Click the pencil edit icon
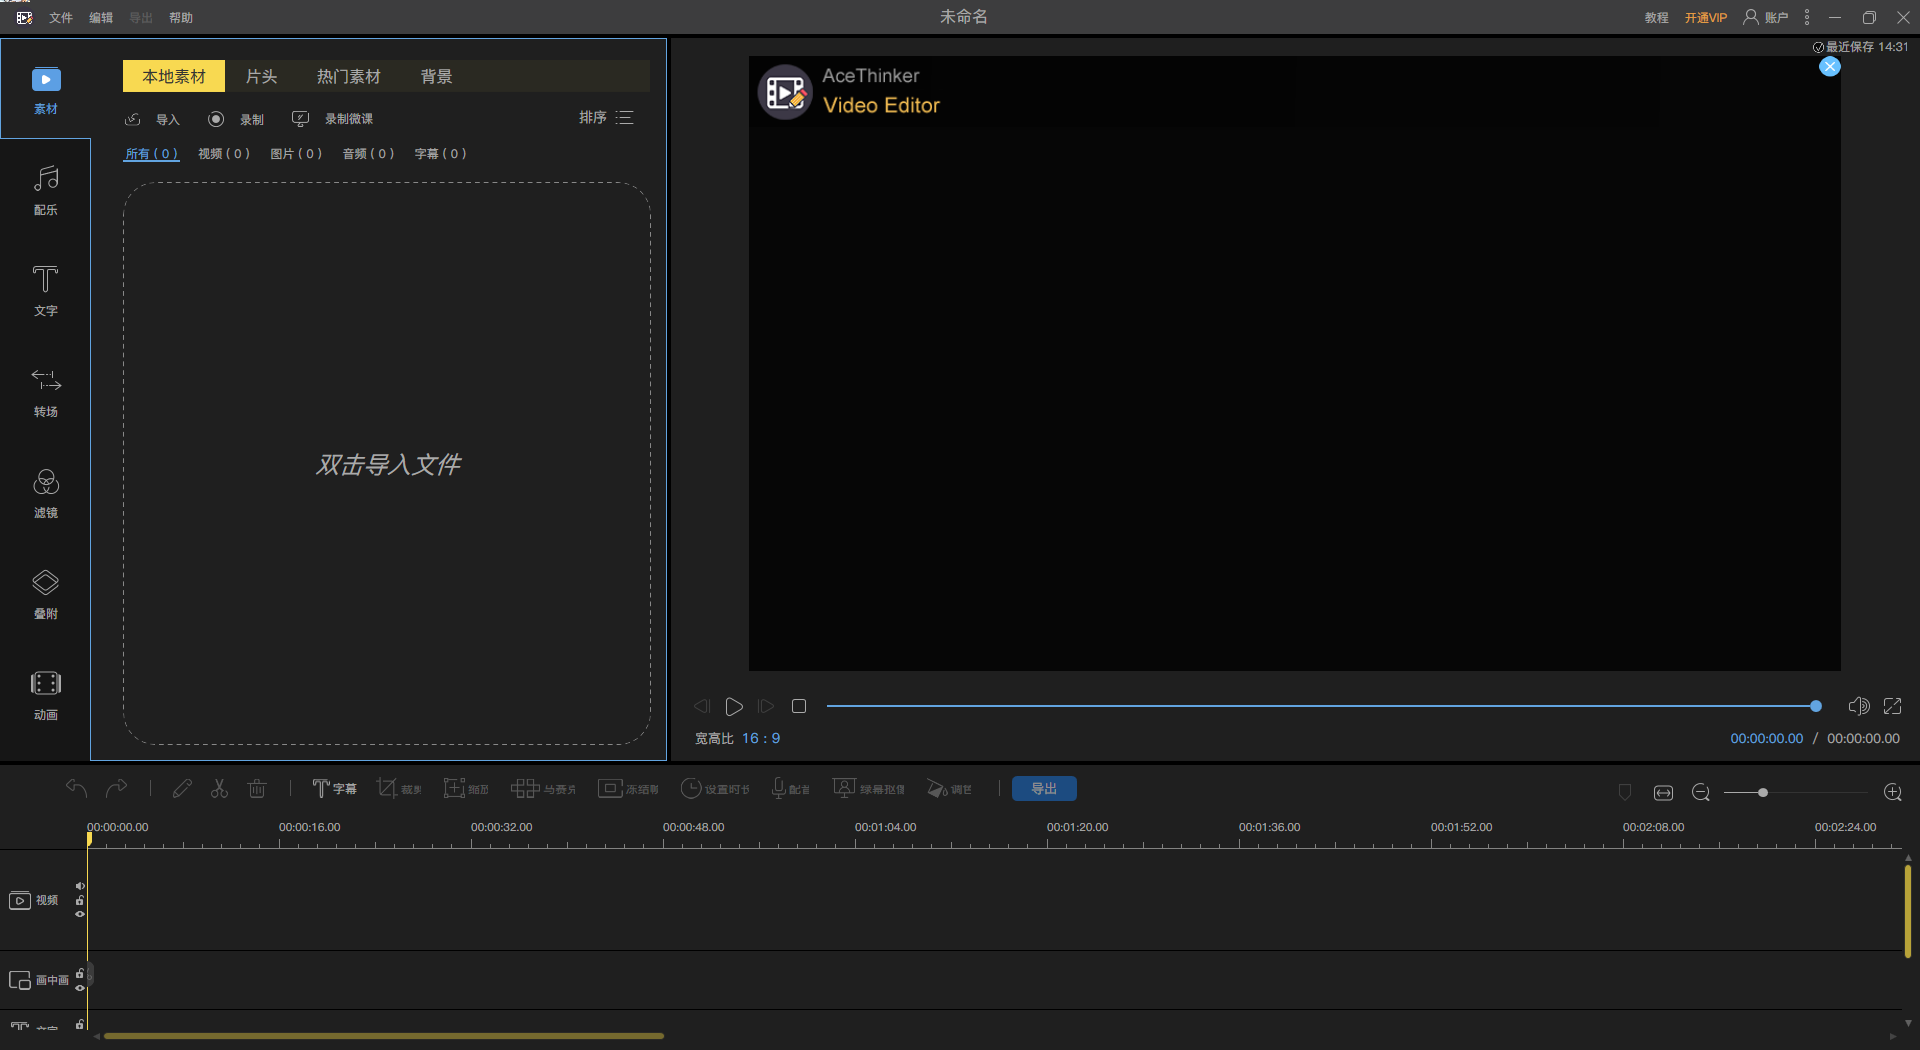 click(x=182, y=789)
